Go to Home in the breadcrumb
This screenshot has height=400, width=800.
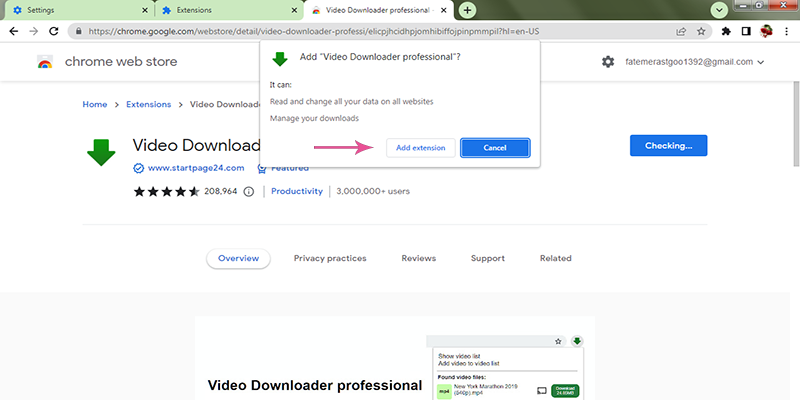(95, 104)
